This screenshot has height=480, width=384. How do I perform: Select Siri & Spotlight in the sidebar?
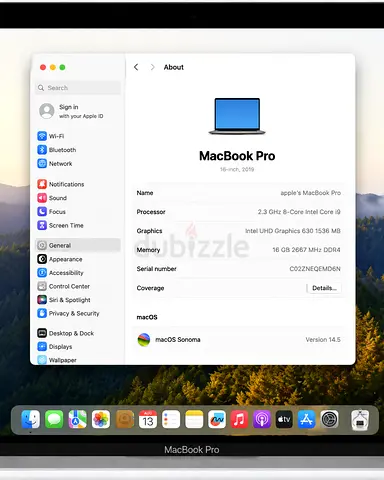64,300
